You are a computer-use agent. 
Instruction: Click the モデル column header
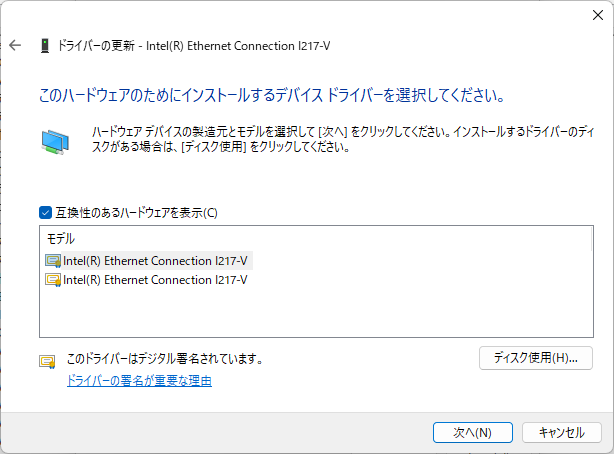pos(61,240)
